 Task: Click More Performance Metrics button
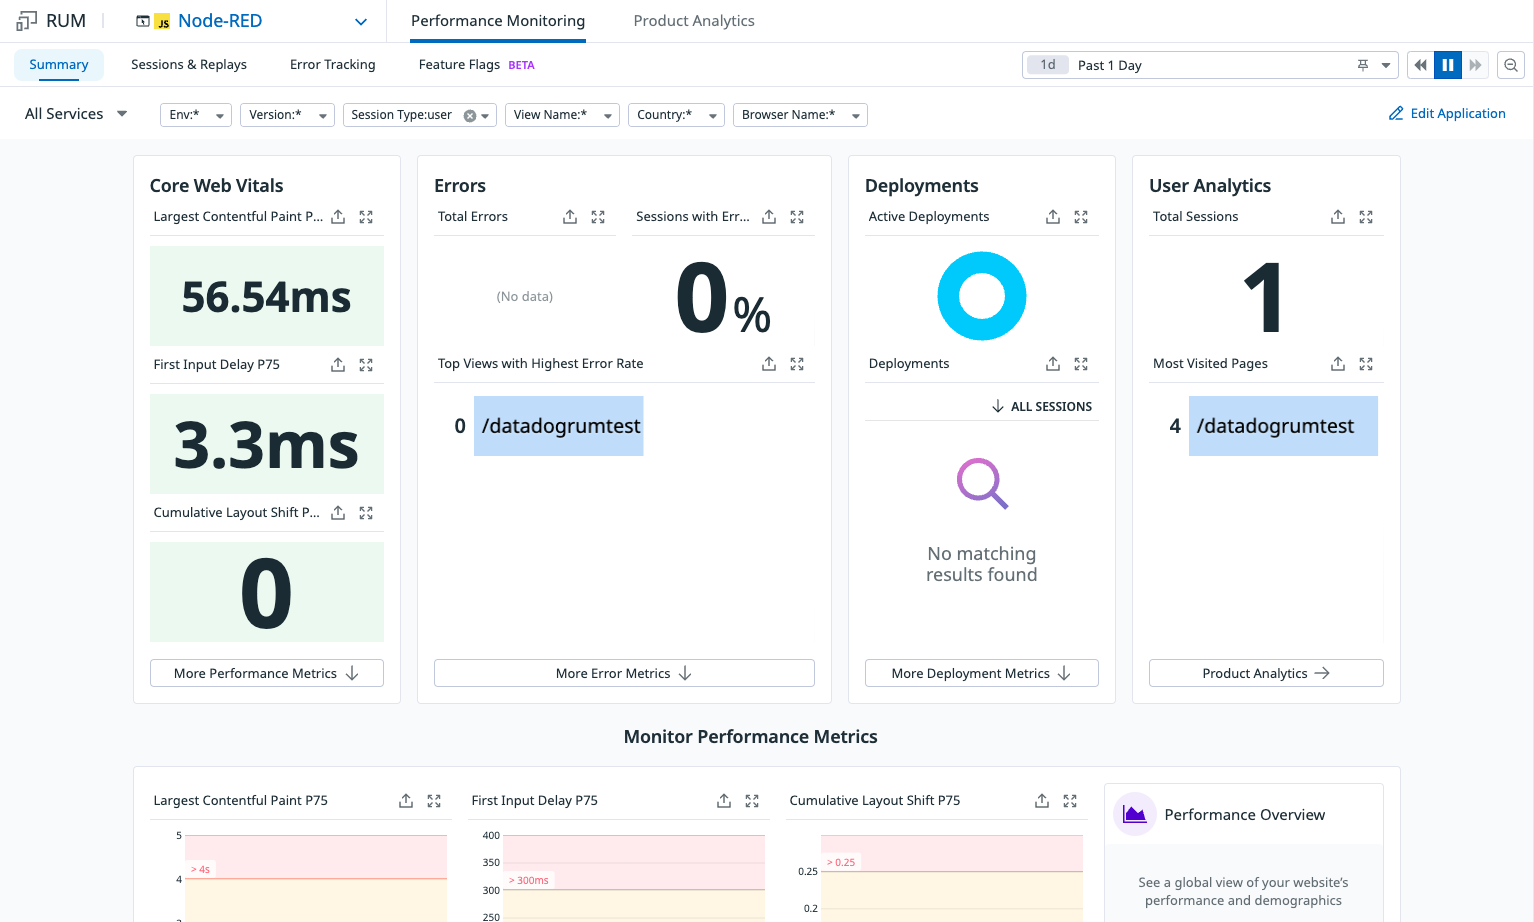pos(267,673)
